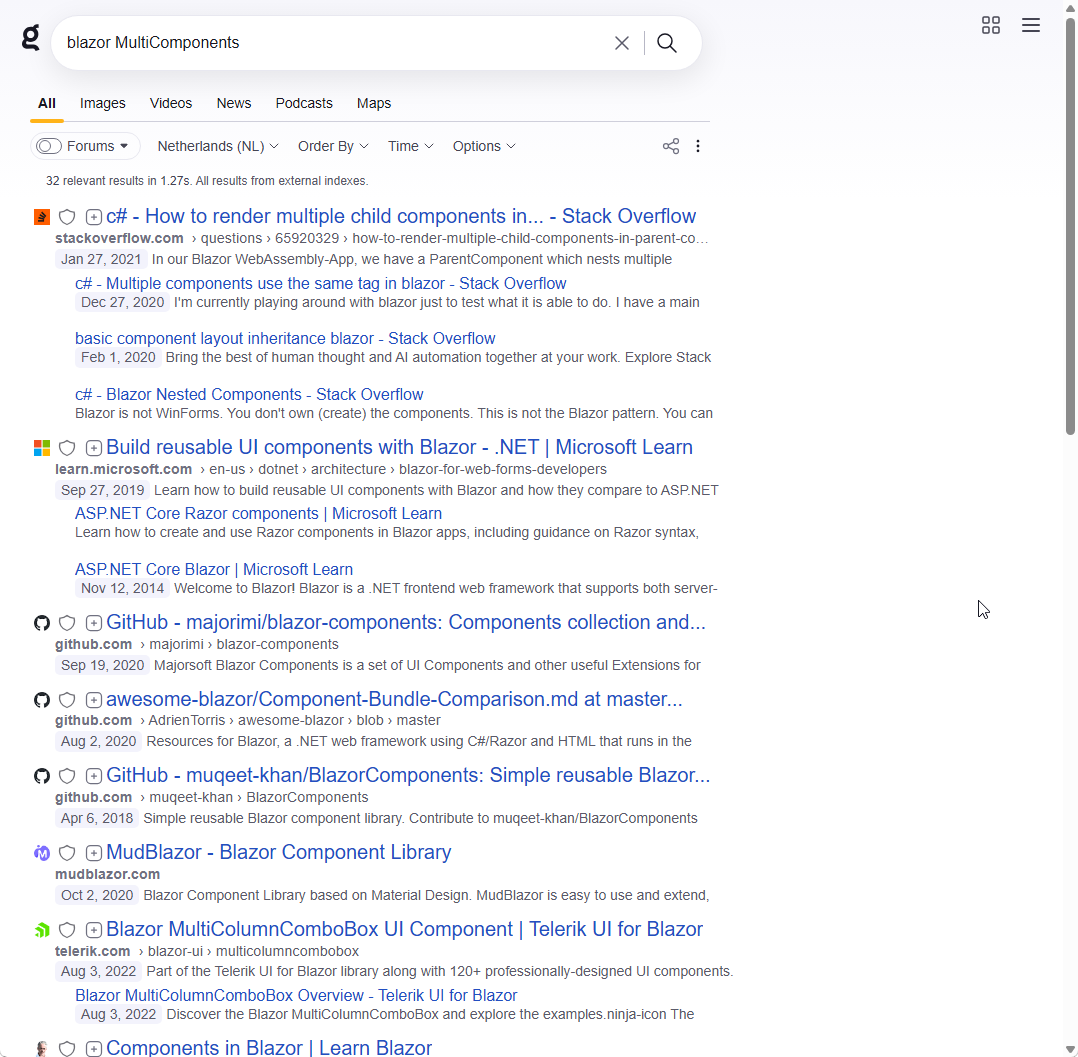The image size is (1078, 1057).
Task: Click the vertical scrollbar thumb
Action: (x=1070, y=227)
